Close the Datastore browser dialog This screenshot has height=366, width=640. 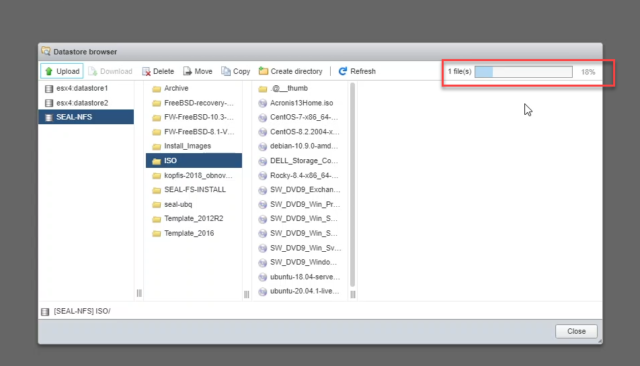(x=576, y=331)
